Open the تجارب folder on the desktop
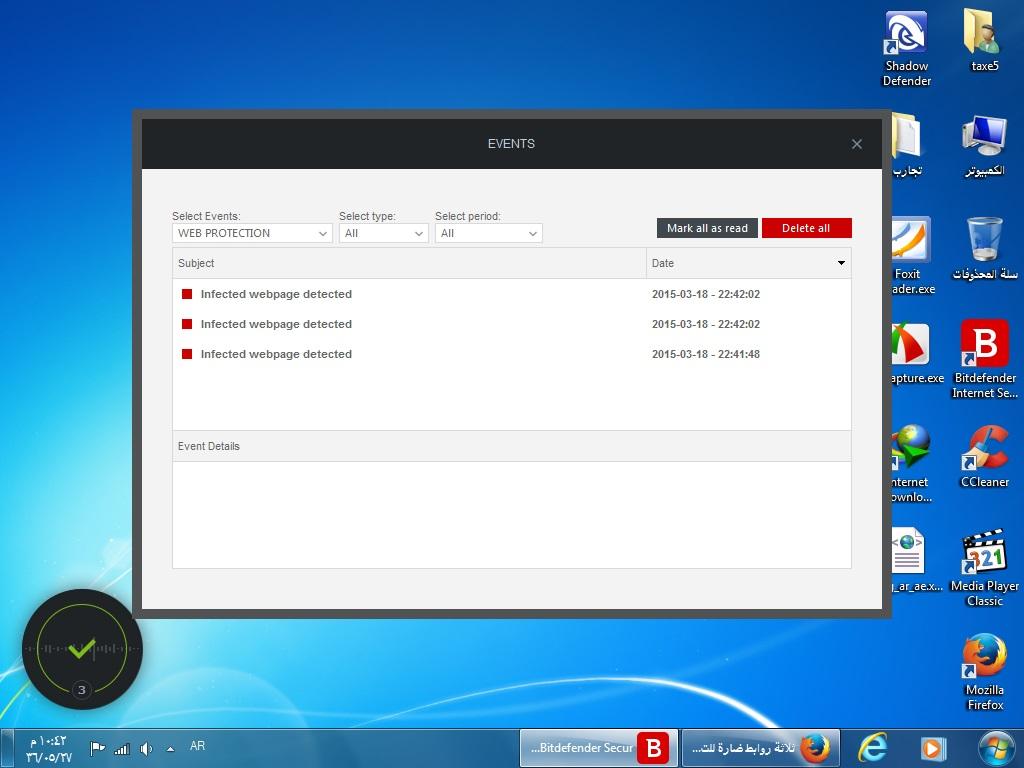Image resolution: width=1024 pixels, height=768 pixels. coord(908,145)
